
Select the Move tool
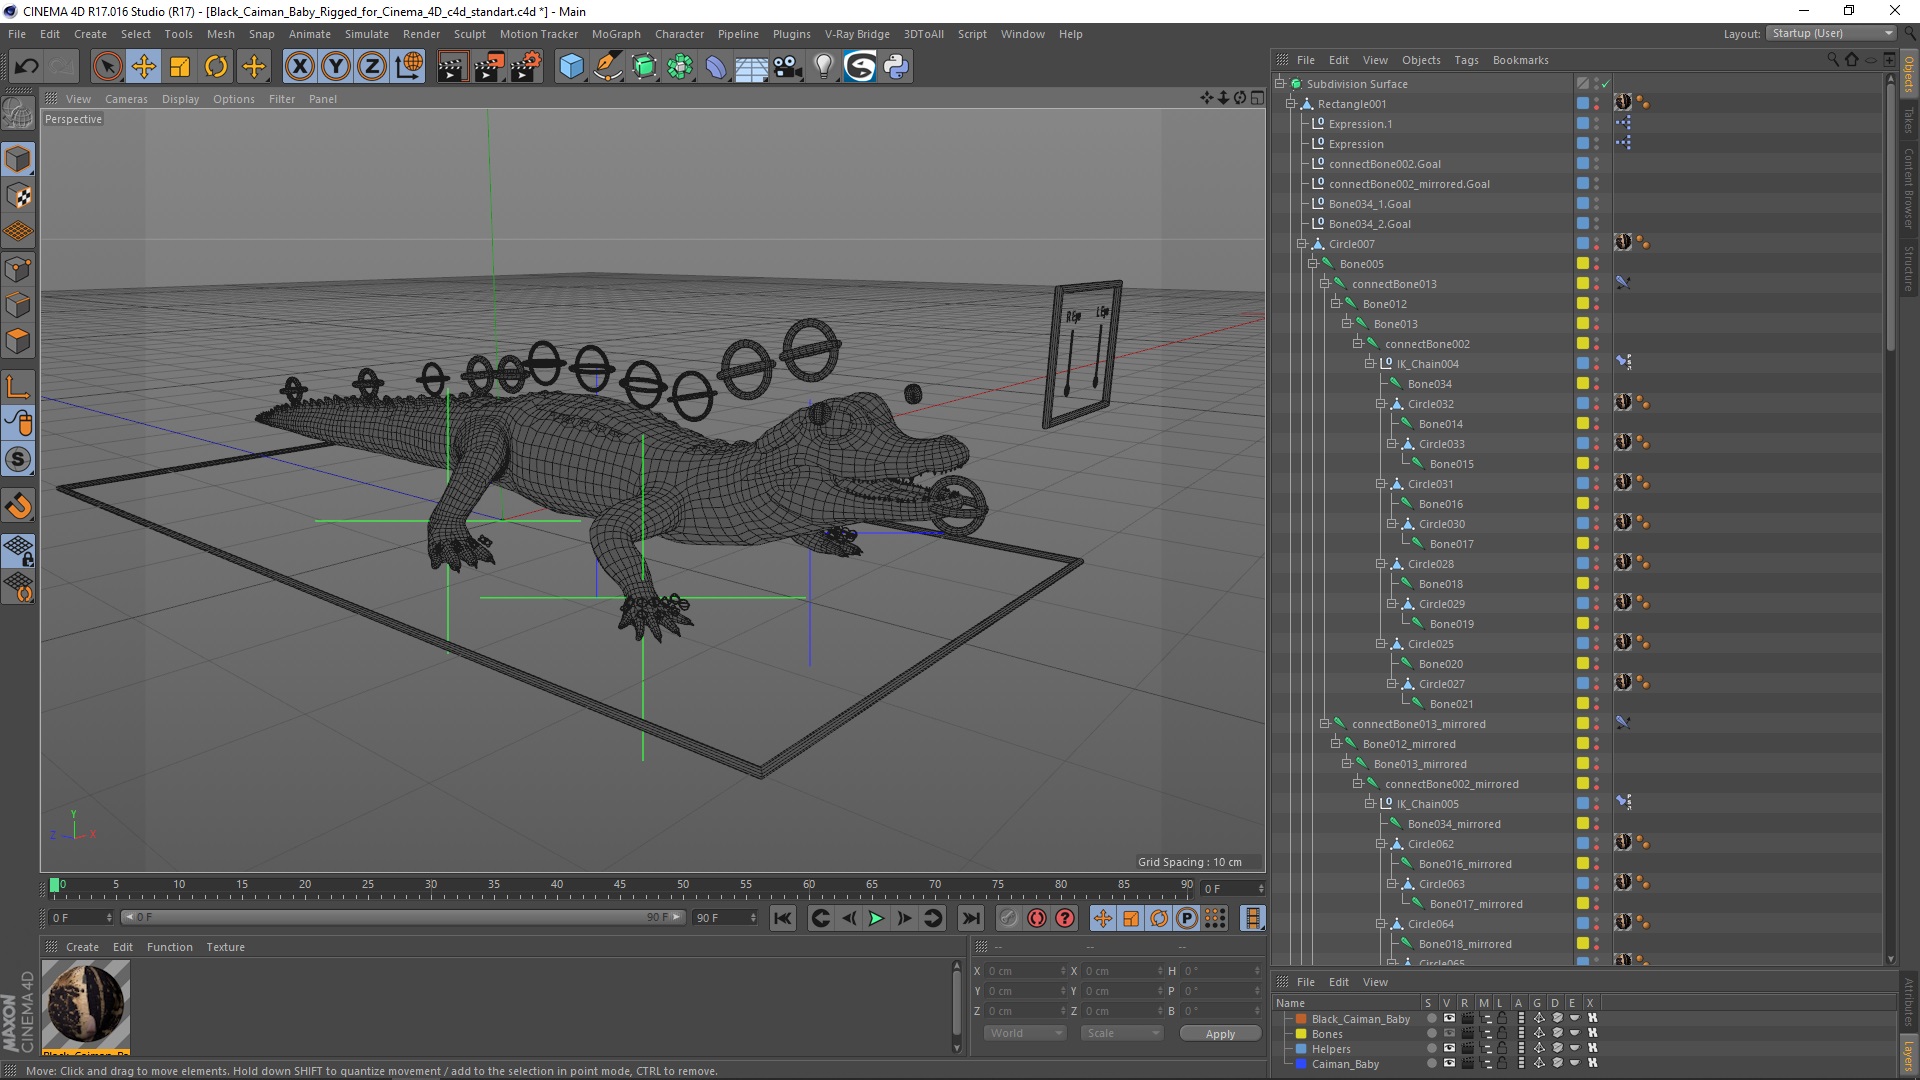tap(143, 67)
